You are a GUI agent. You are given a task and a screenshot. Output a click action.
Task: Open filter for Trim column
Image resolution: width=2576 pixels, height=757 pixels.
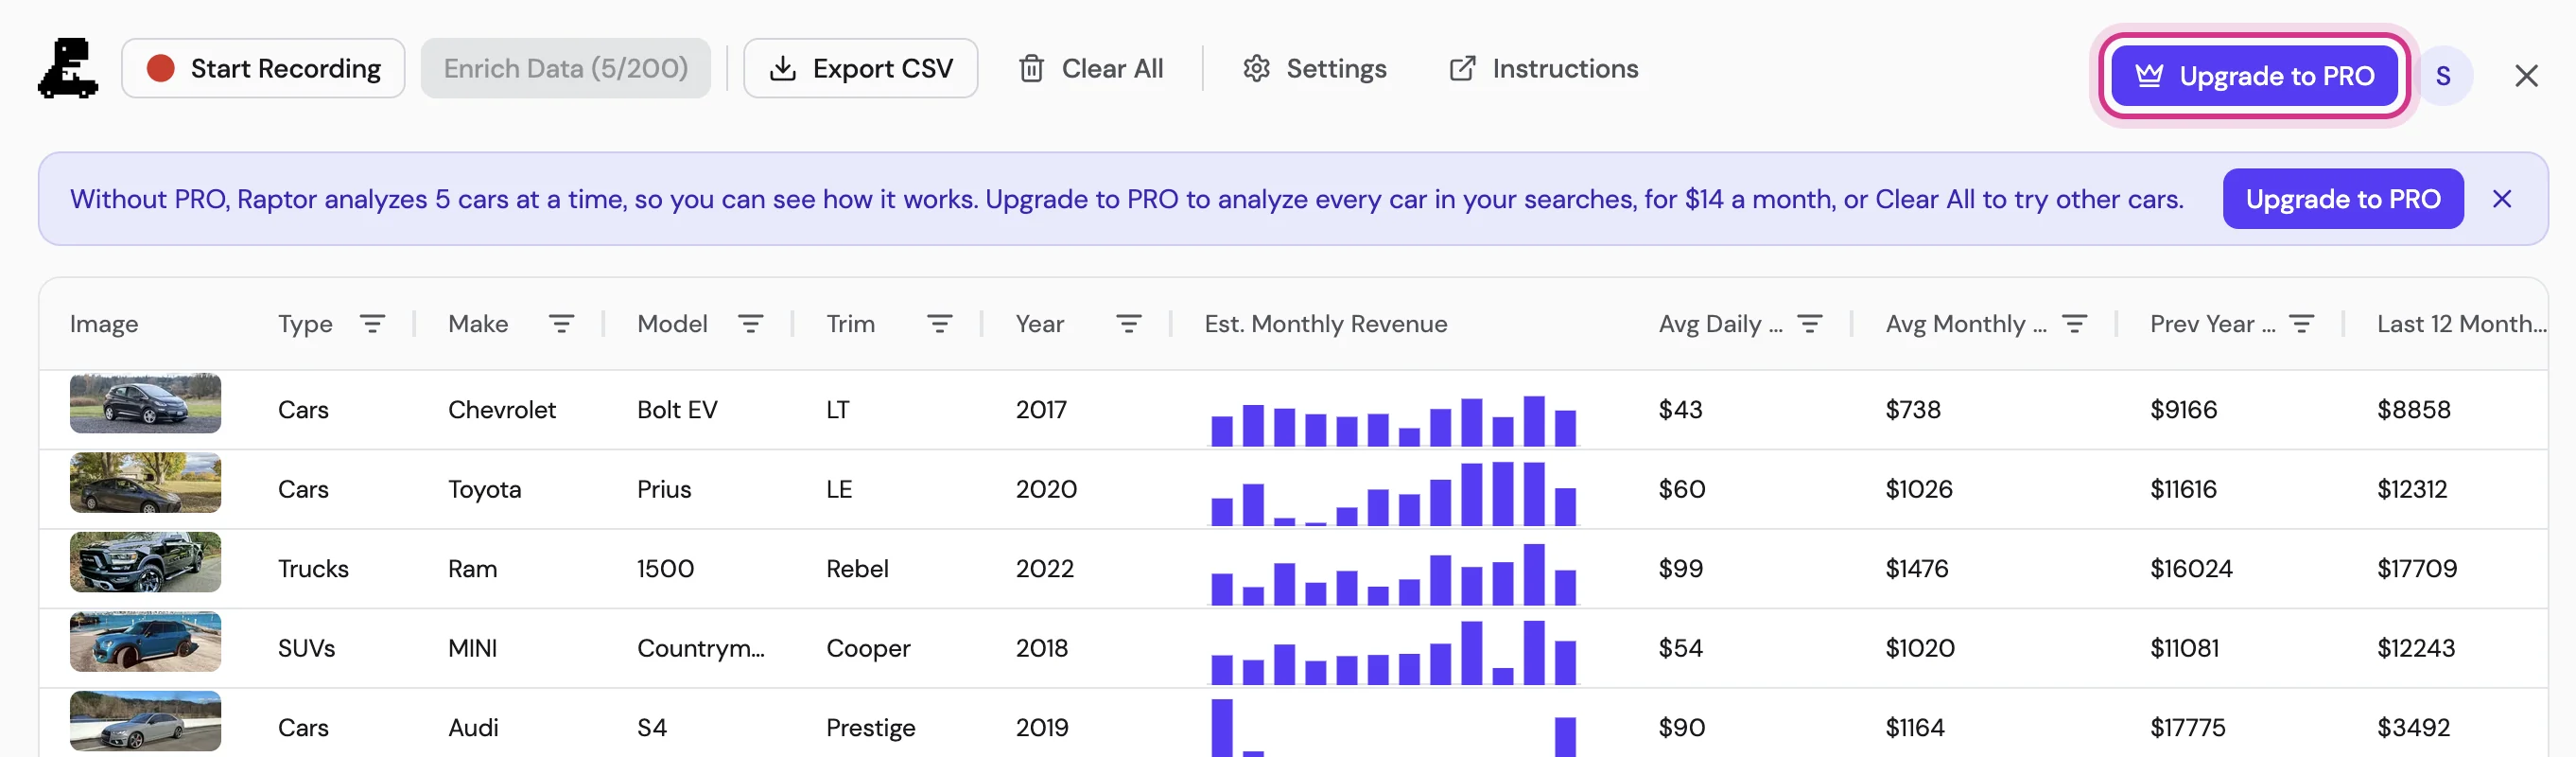click(939, 324)
